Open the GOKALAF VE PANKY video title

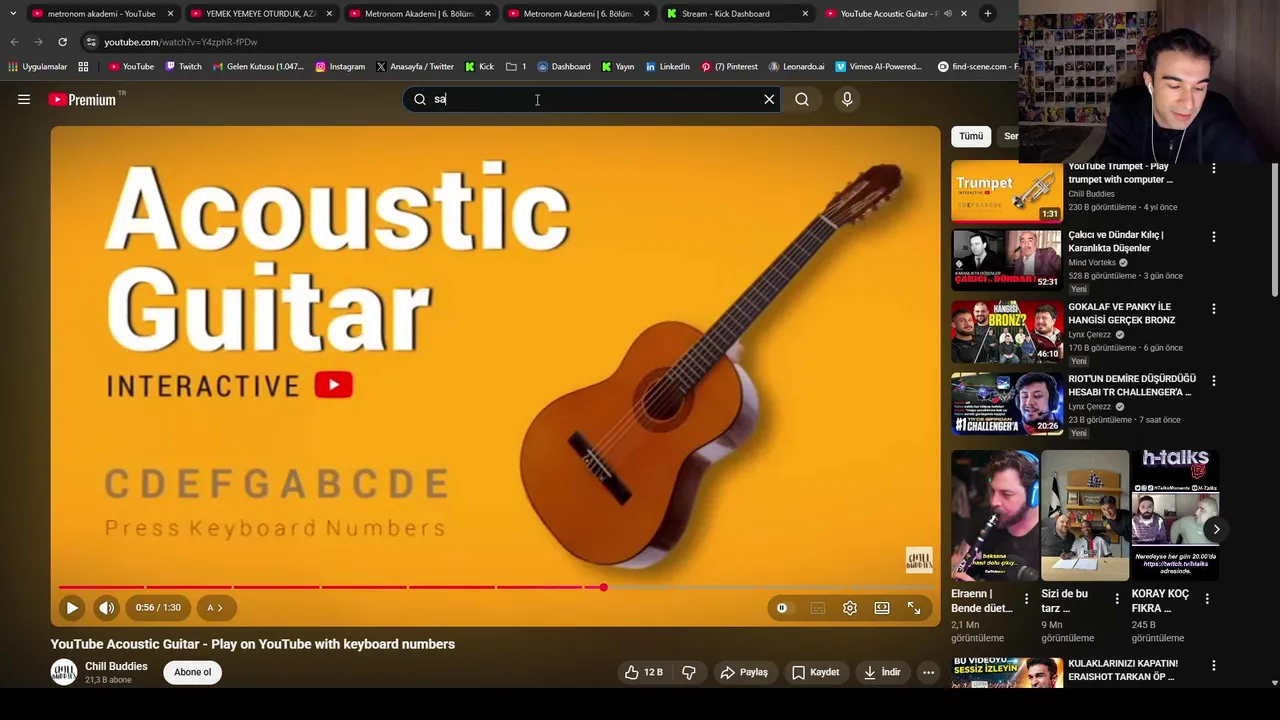click(1121, 313)
